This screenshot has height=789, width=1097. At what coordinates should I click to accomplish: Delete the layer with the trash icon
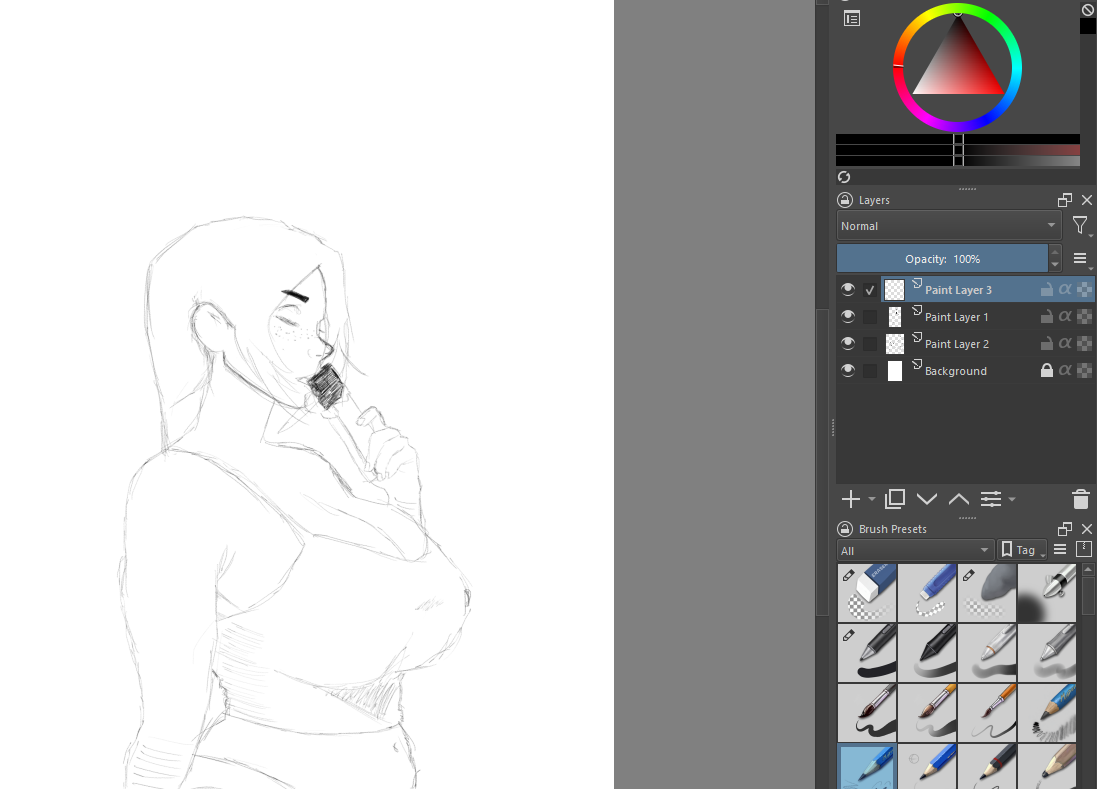click(x=1081, y=499)
